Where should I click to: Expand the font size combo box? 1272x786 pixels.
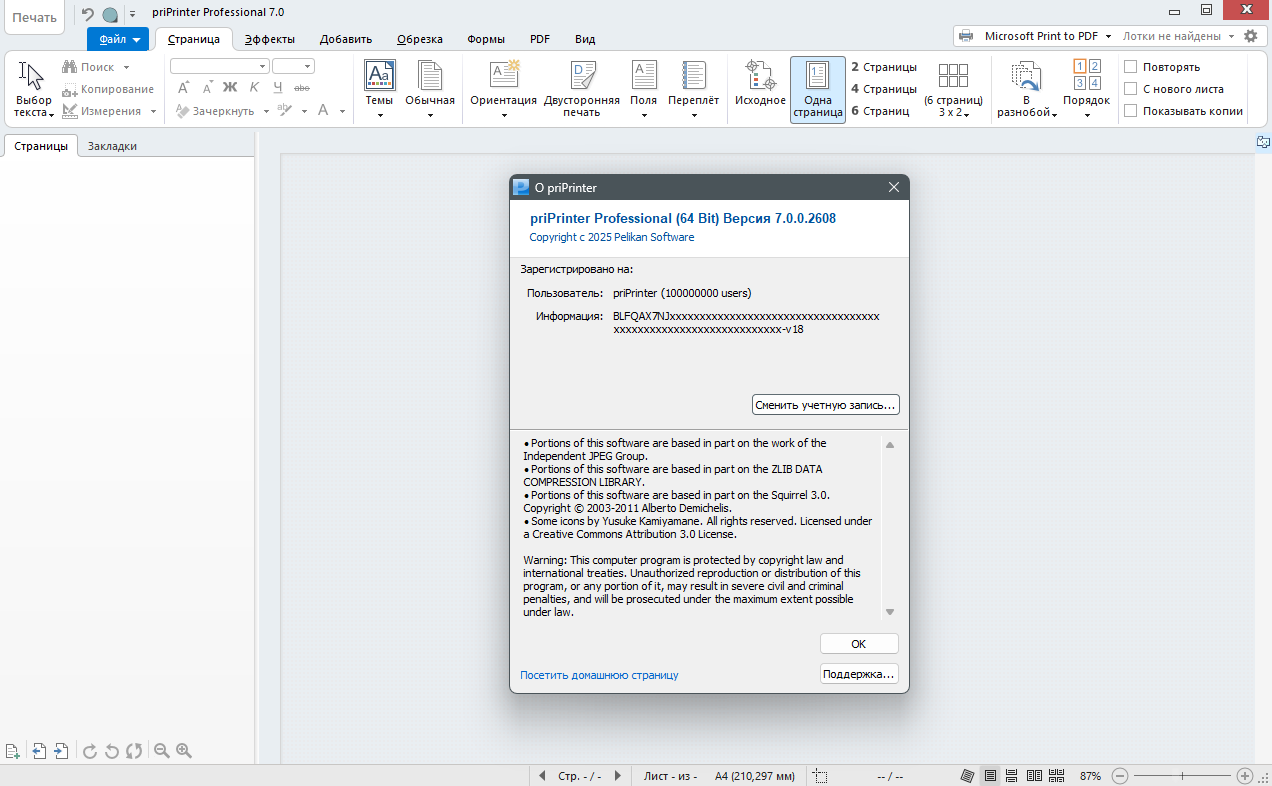307,66
